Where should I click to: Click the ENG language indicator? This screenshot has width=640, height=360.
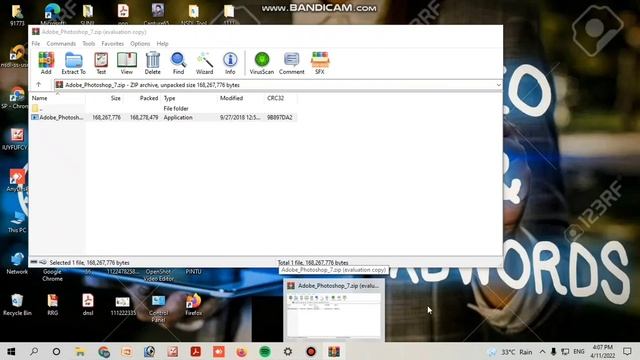pyautogui.click(x=579, y=351)
